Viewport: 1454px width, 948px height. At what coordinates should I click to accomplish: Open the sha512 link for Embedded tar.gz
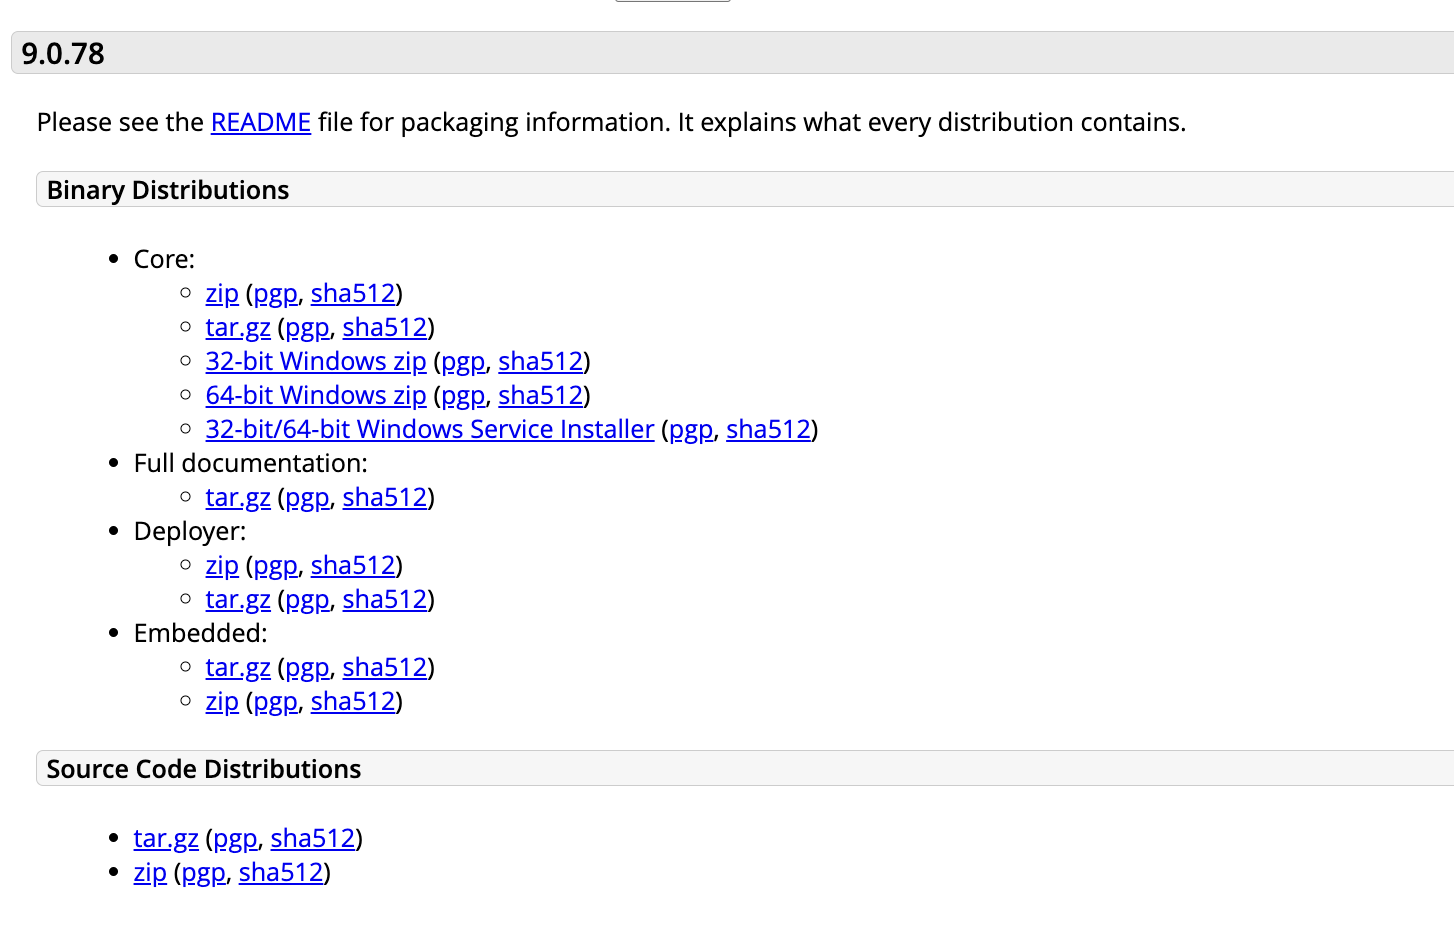(385, 667)
